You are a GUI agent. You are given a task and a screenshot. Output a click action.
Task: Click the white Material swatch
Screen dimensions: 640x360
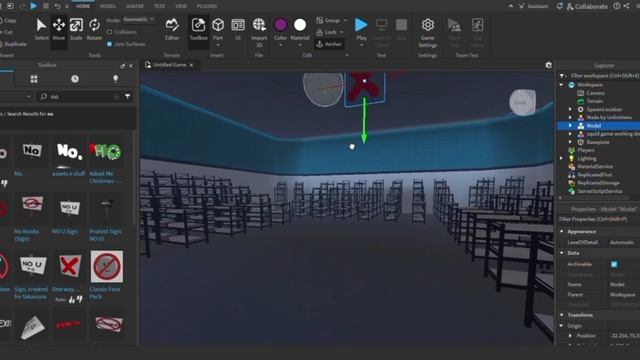tap(300, 25)
